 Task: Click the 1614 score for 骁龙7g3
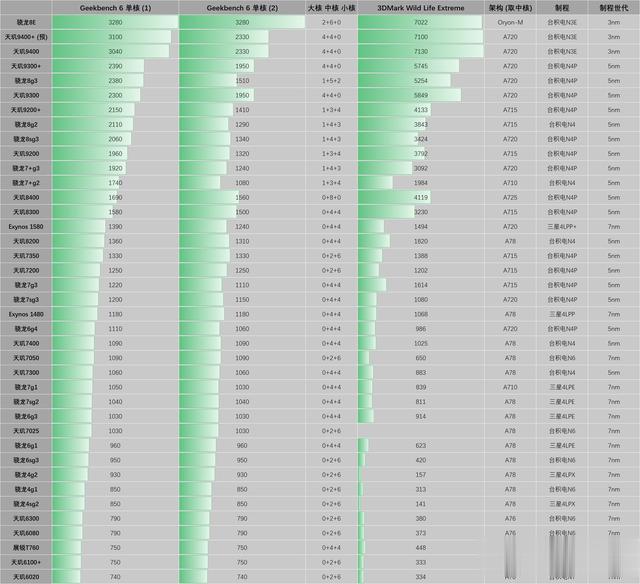coord(421,285)
